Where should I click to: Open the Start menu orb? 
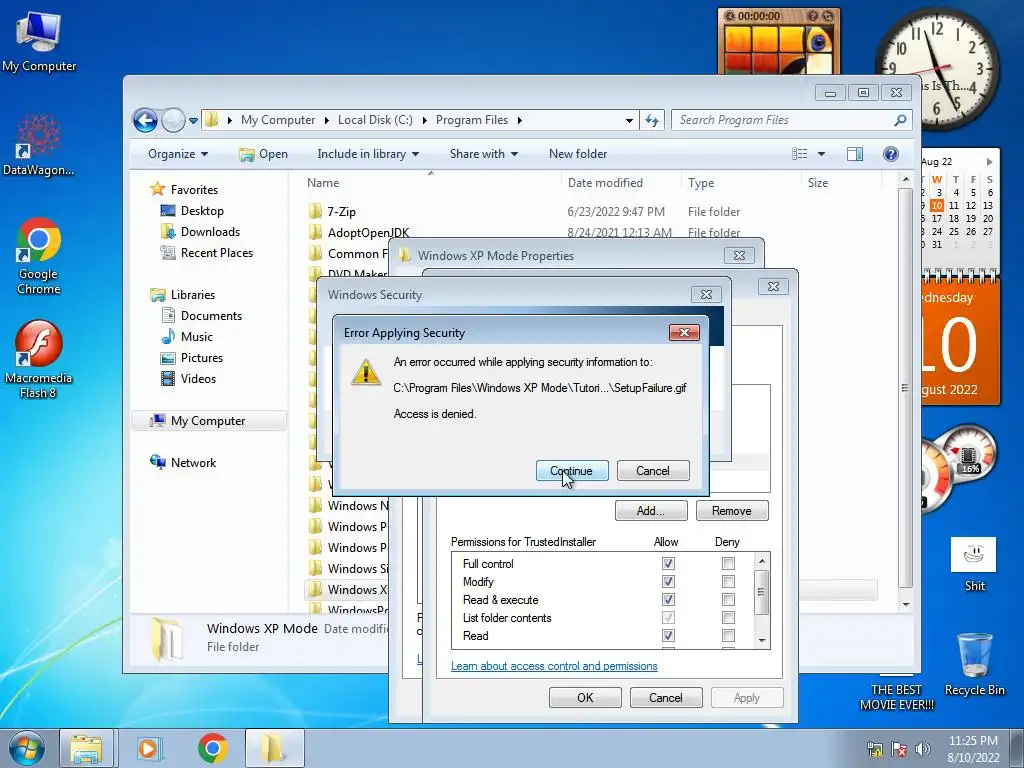27,748
